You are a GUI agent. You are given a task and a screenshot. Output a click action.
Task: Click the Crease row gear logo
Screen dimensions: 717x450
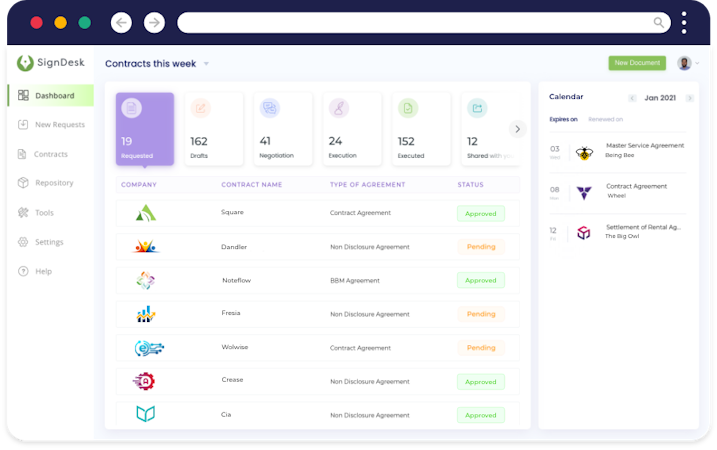click(x=144, y=381)
